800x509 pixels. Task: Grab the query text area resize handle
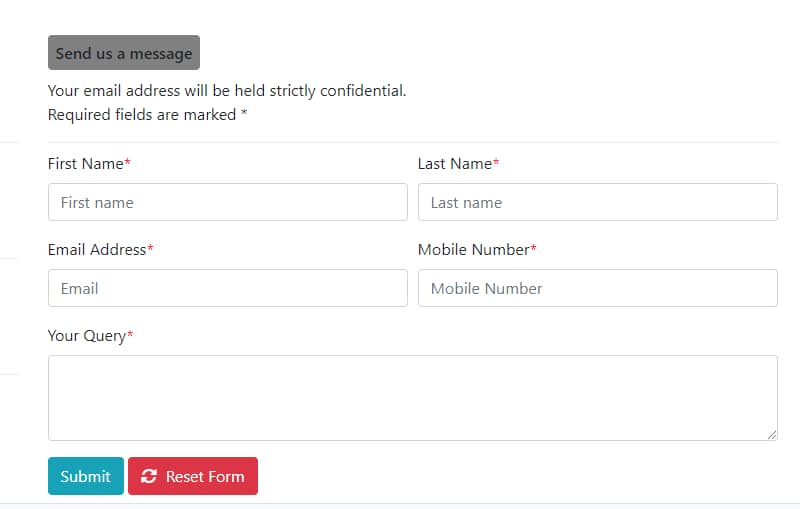point(772,435)
